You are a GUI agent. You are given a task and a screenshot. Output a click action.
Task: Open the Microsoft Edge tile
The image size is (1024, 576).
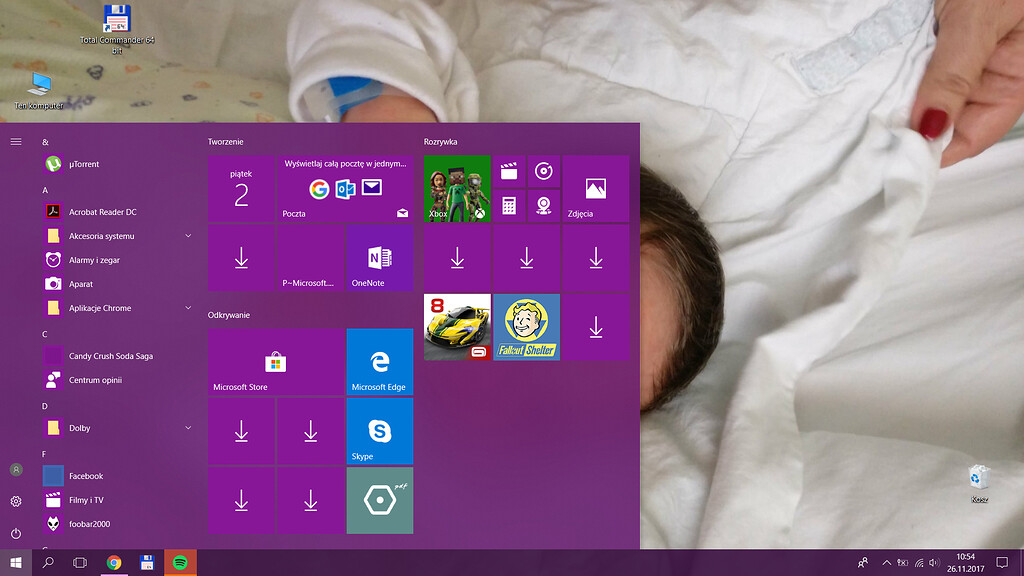[x=379, y=361]
